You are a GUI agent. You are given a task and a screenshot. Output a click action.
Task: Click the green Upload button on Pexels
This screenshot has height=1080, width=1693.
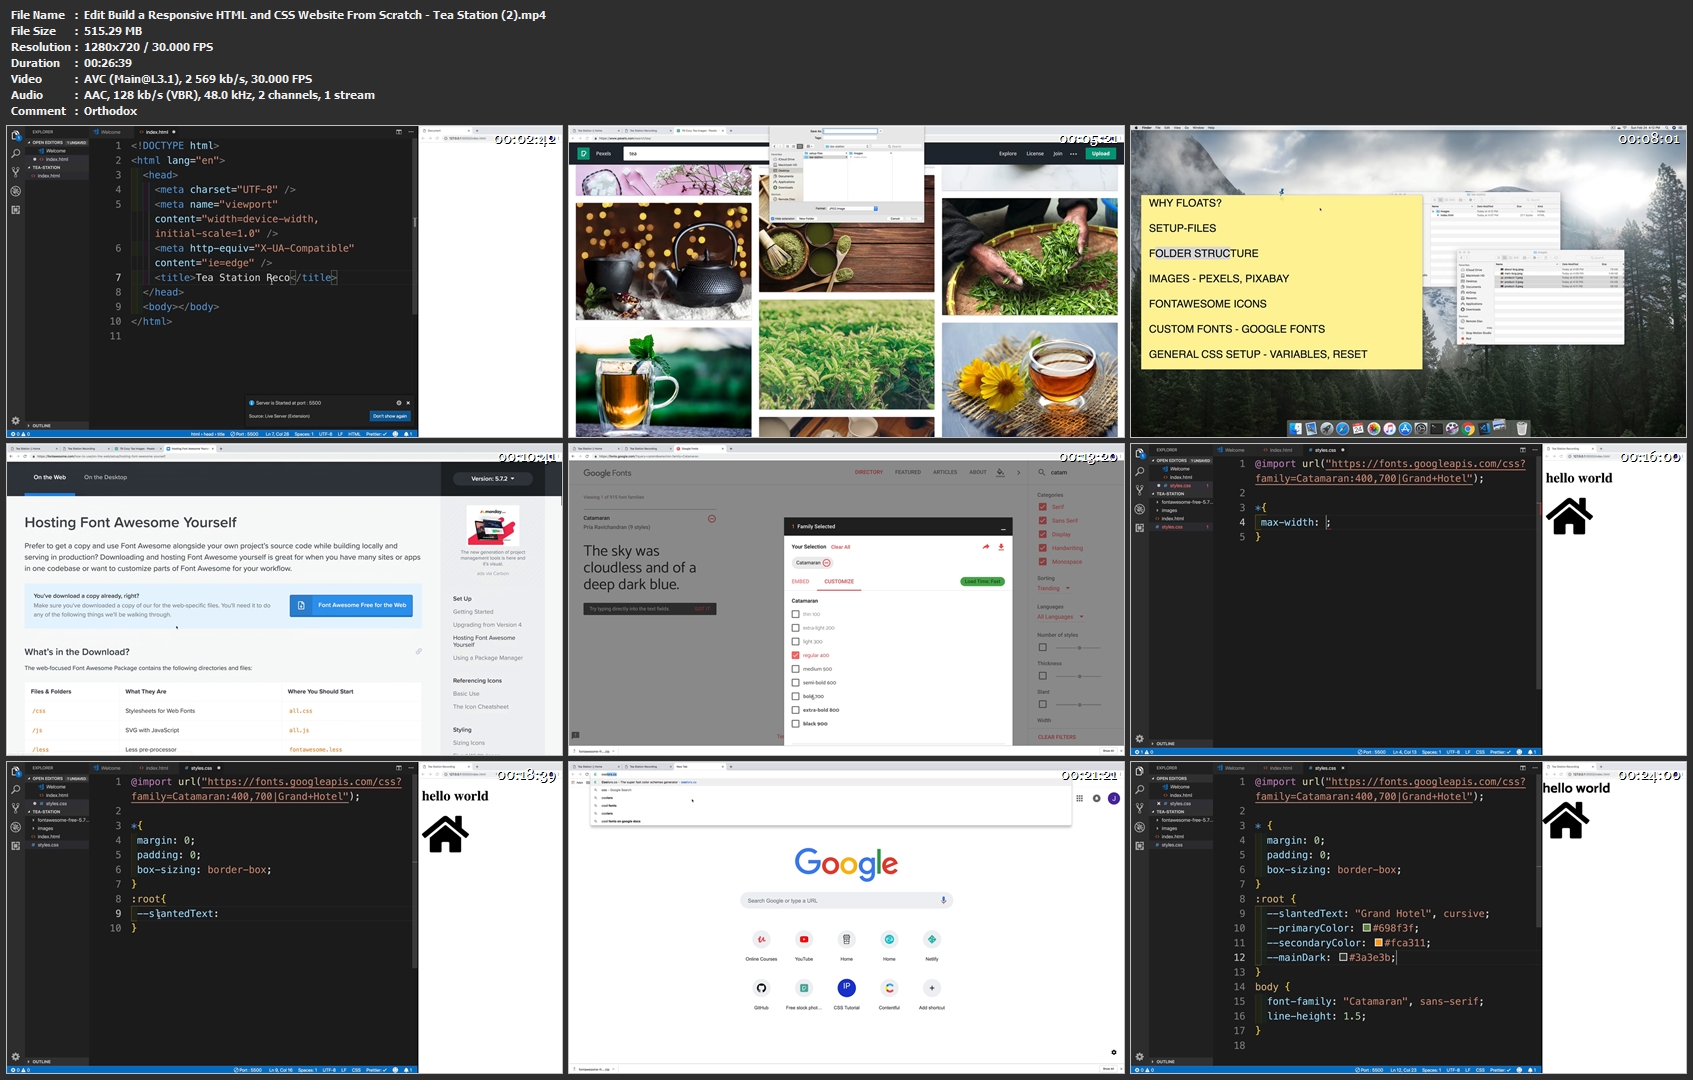tap(1101, 153)
